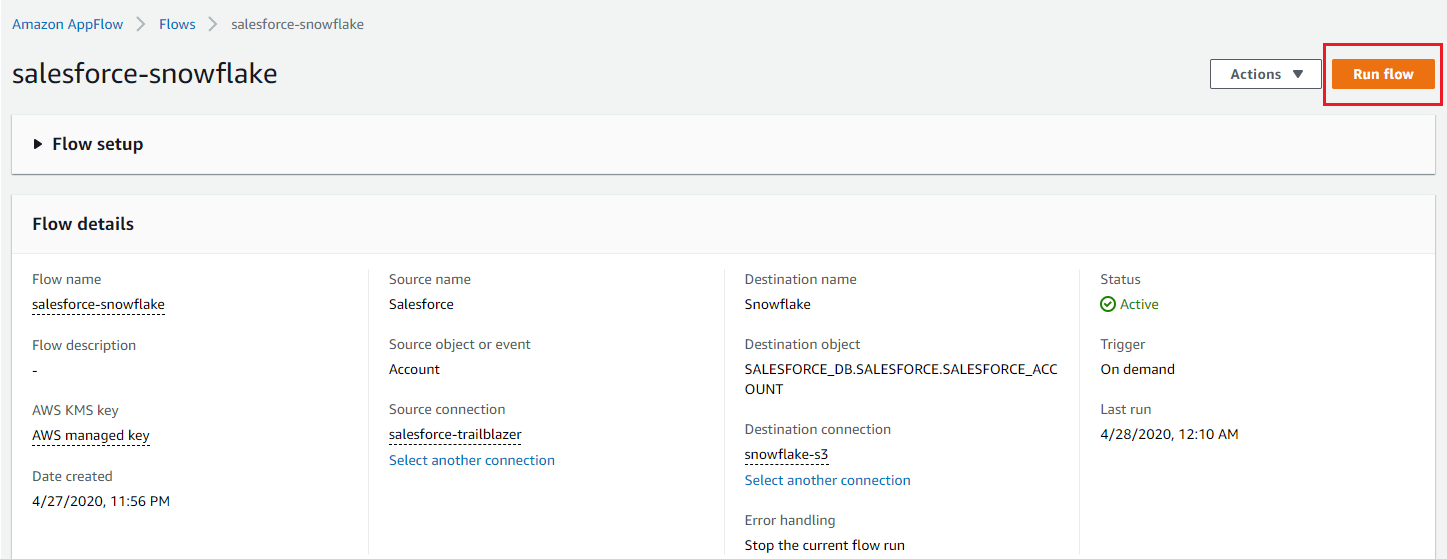Click the down arrow on Actions button
Image resolution: width=1447 pixels, height=559 pixels.
pyautogui.click(x=1298, y=74)
